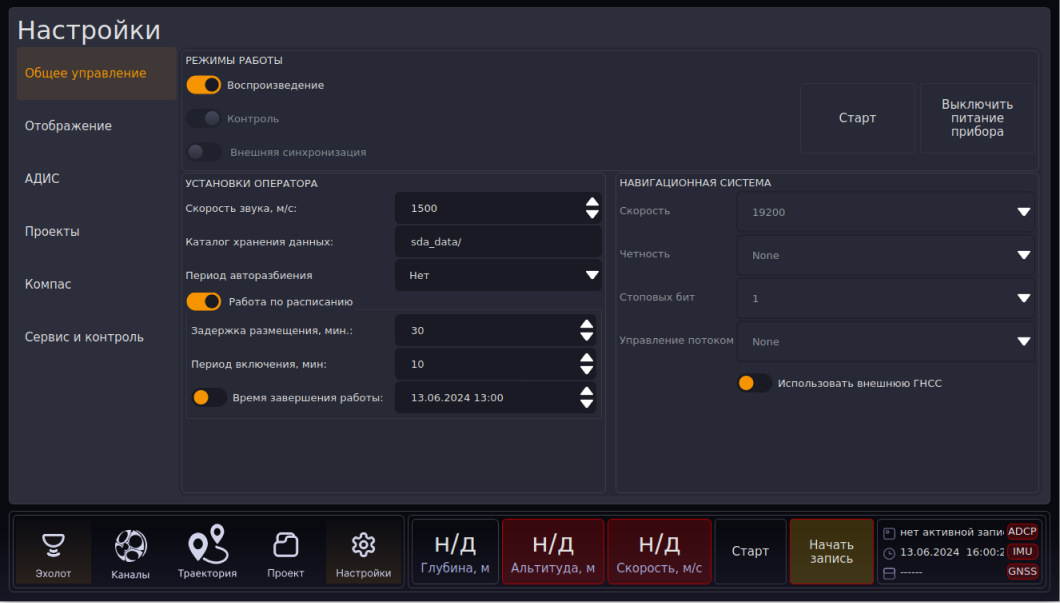Toggle Внешняя синхронизация switch
Viewport: 1060px width, 603px height.
203,152
